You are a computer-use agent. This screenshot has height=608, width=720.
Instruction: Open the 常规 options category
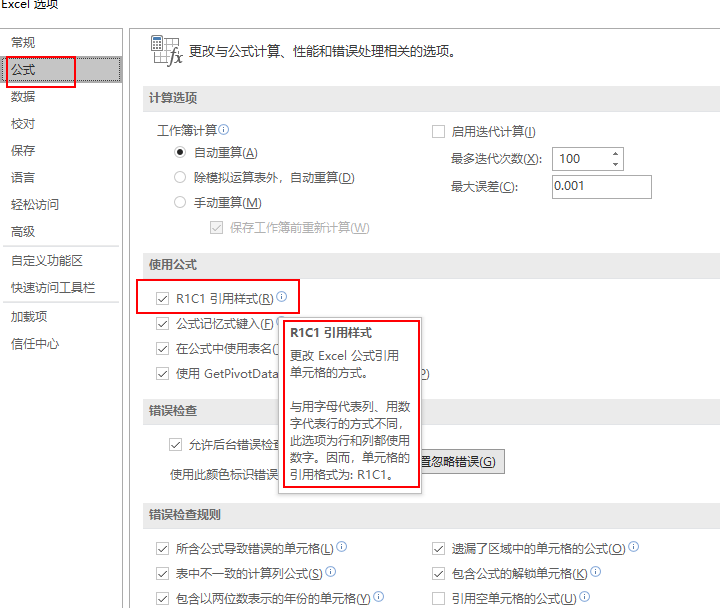(23, 43)
